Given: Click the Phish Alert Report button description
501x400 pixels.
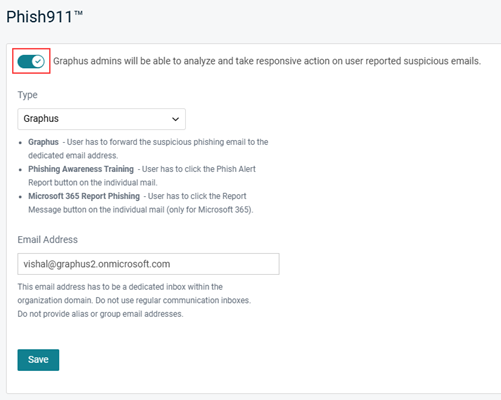Looking at the screenshot, I should click(142, 176).
